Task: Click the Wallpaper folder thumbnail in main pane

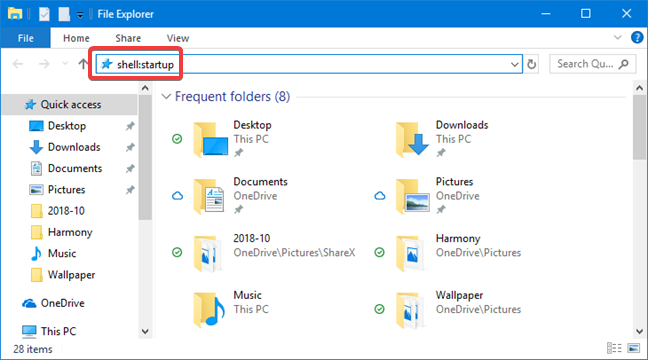Action: click(x=411, y=310)
